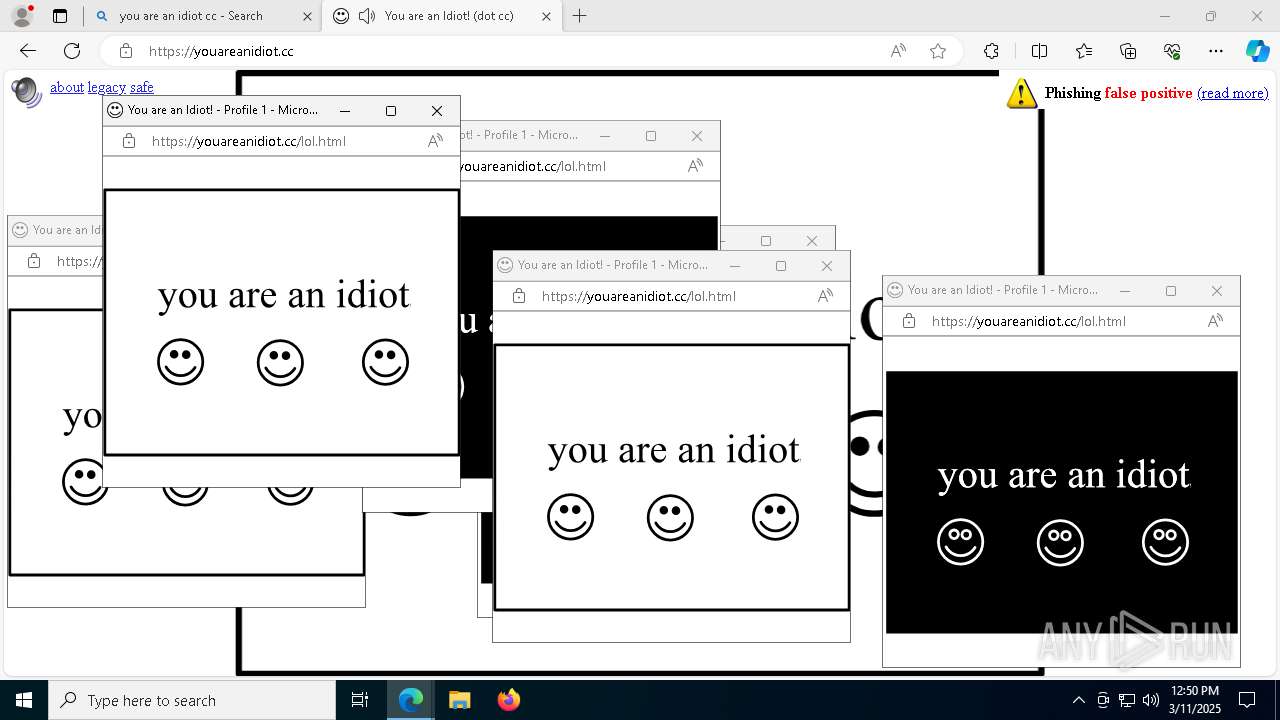Open the taskbar volume icon

[x=1151, y=700]
